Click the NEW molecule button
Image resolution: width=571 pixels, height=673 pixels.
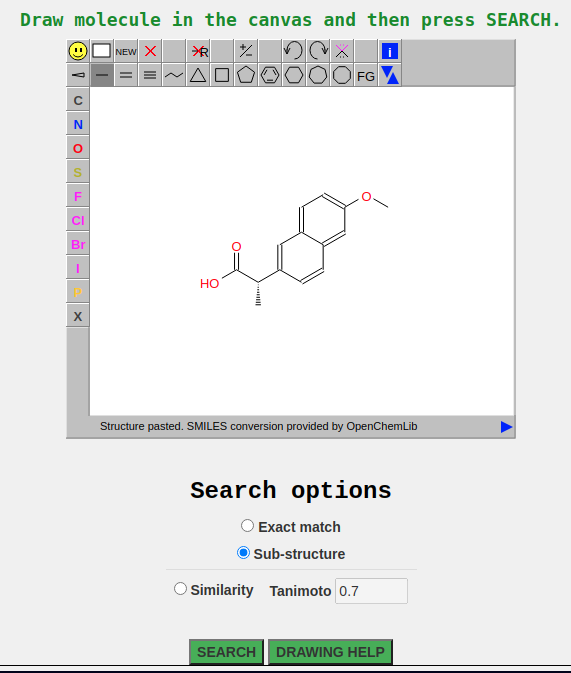126,52
